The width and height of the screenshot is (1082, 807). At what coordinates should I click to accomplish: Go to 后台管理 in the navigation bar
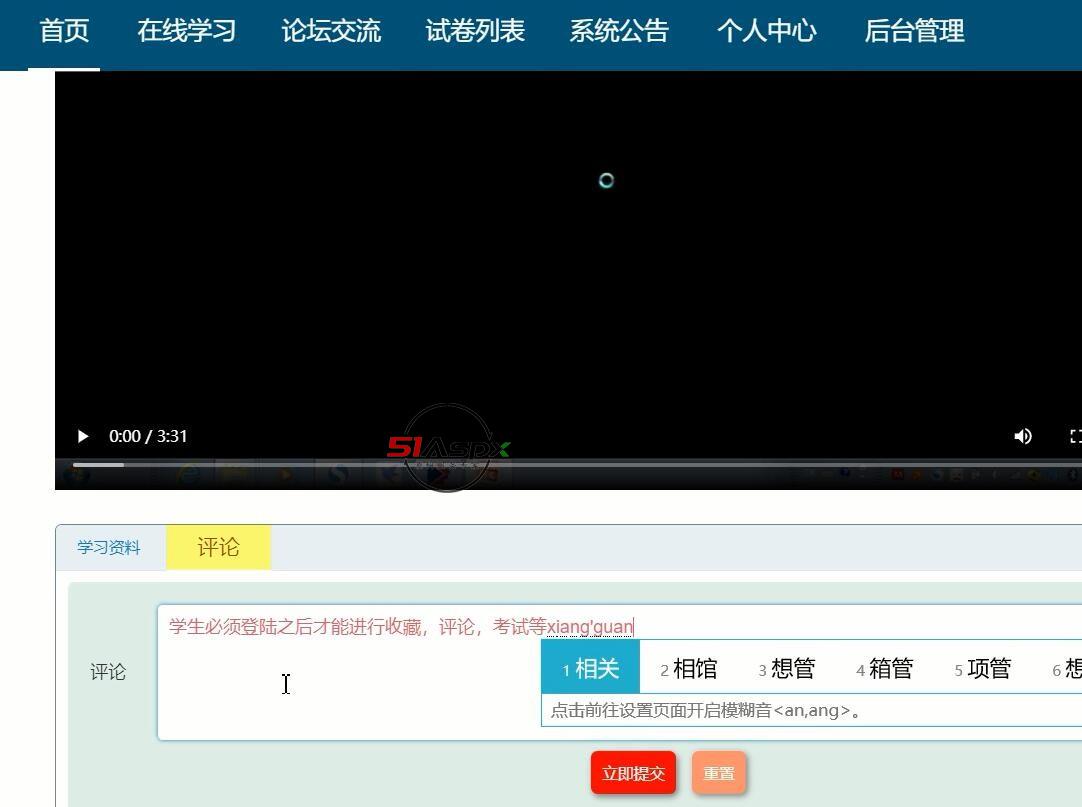[914, 31]
